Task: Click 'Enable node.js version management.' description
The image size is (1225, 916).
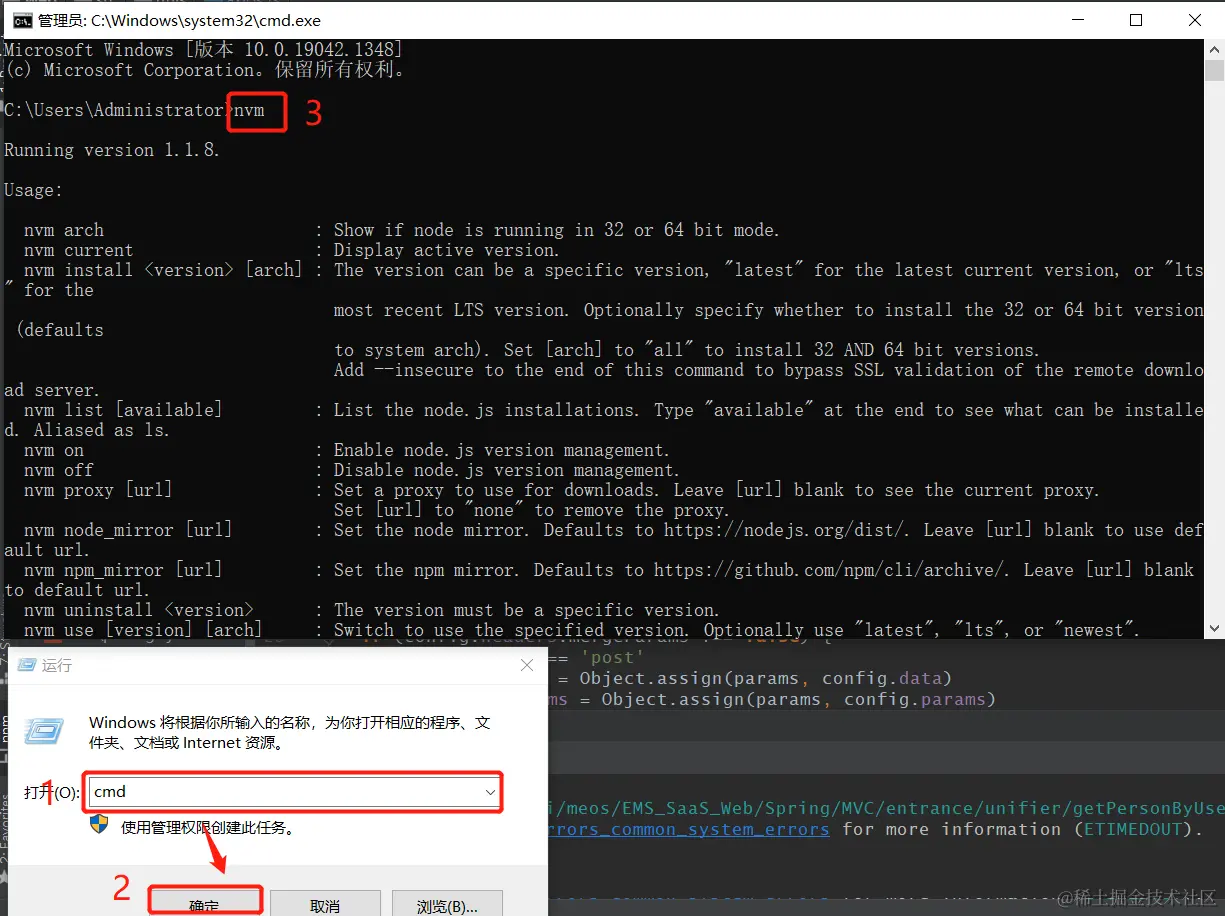Action: pos(502,450)
